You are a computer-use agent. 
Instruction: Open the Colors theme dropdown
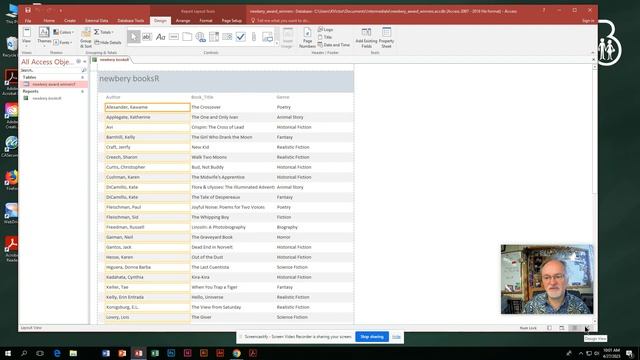[63, 32]
